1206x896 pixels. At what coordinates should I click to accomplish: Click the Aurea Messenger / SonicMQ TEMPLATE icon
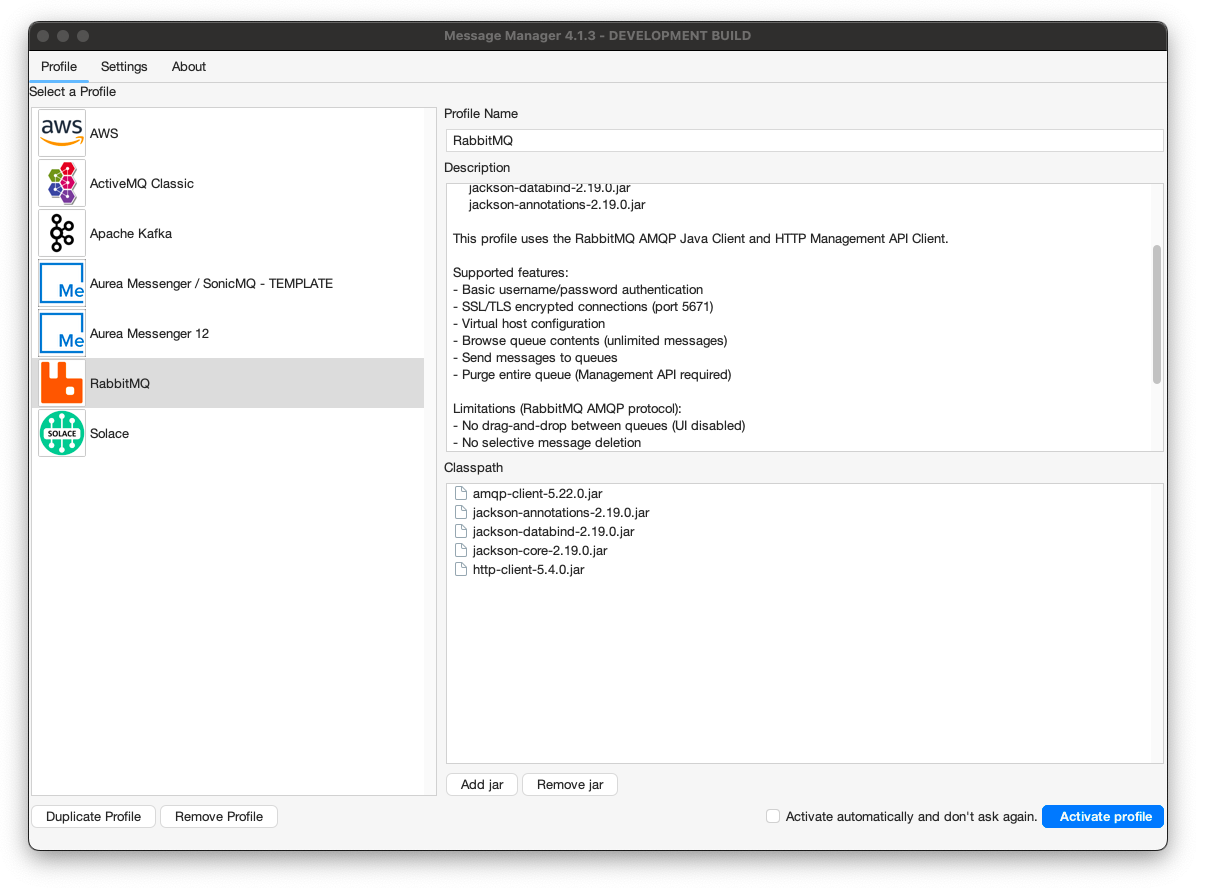[x=61, y=283]
